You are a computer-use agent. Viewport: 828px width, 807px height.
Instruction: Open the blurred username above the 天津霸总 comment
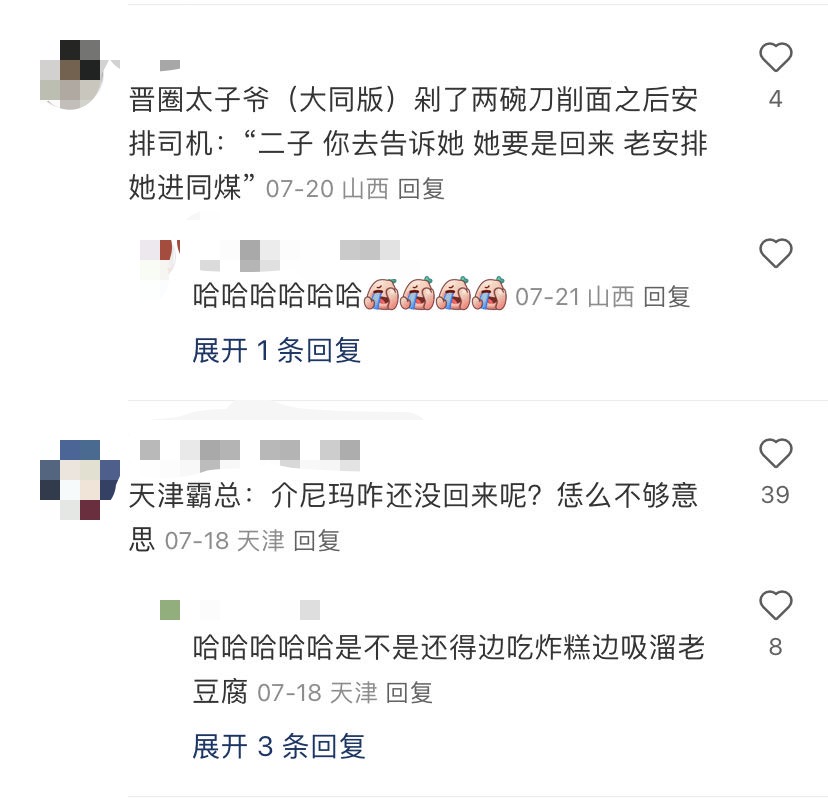pos(250,455)
